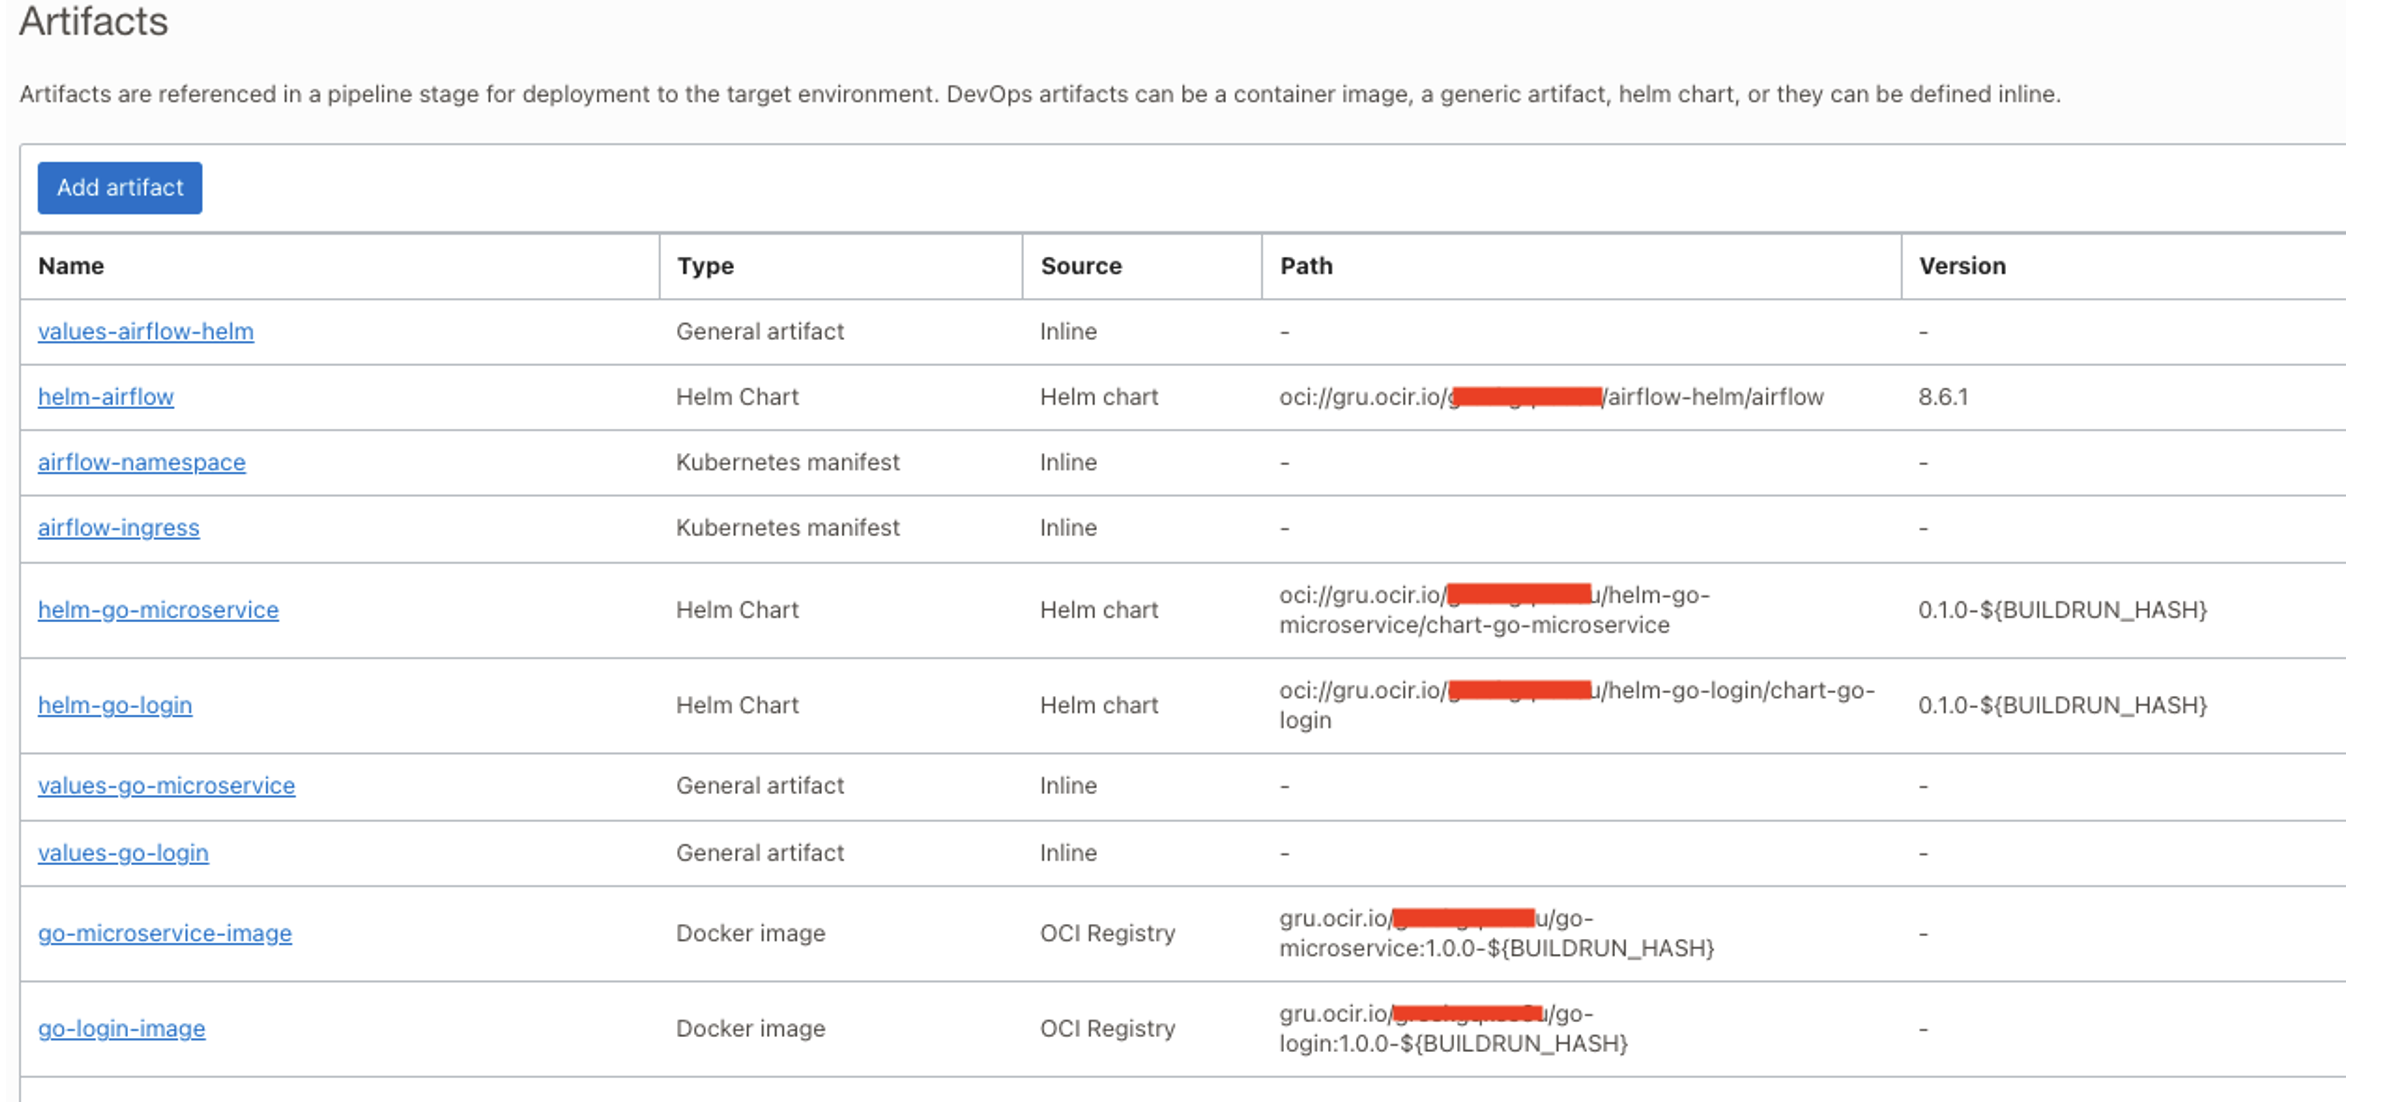The height and width of the screenshot is (1118, 2388).
Task: Click the Path column header
Action: [1306, 265]
